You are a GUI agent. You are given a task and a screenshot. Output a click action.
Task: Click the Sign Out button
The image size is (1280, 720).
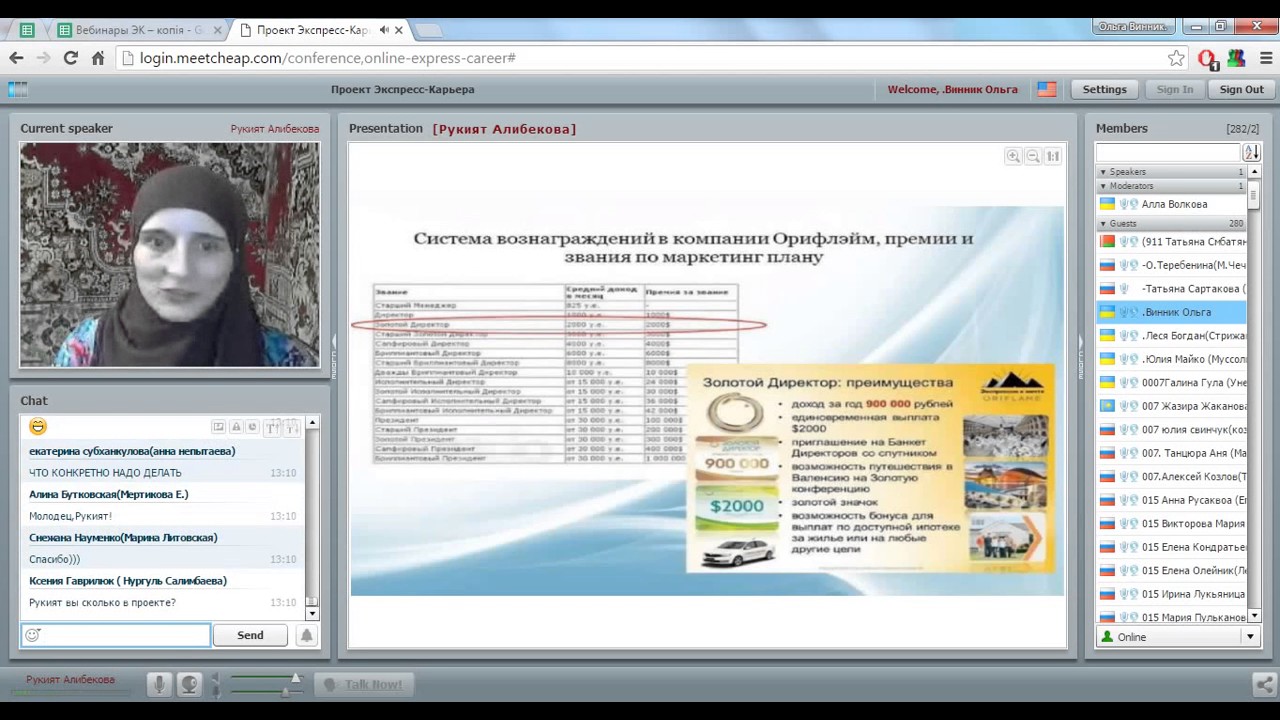click(1242, 89)
